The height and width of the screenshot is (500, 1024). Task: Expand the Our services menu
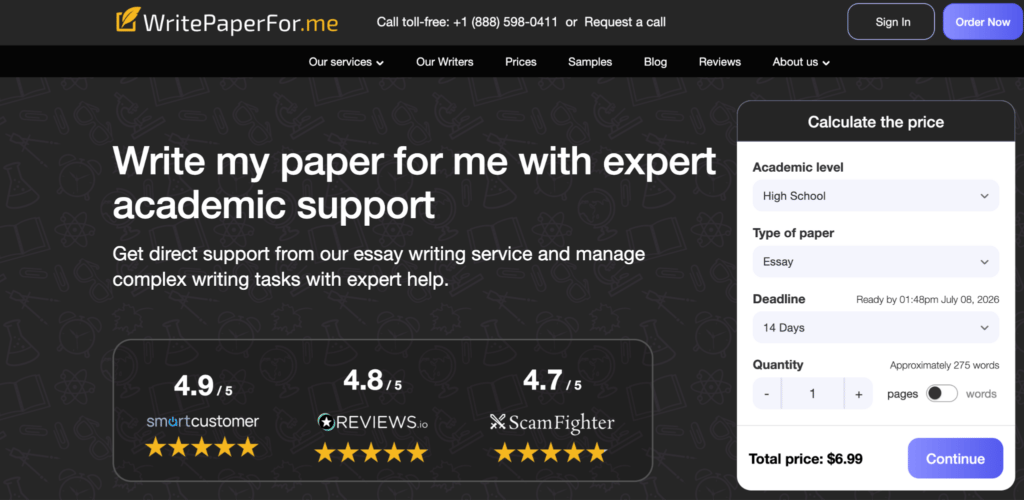[x=346, y=62]
